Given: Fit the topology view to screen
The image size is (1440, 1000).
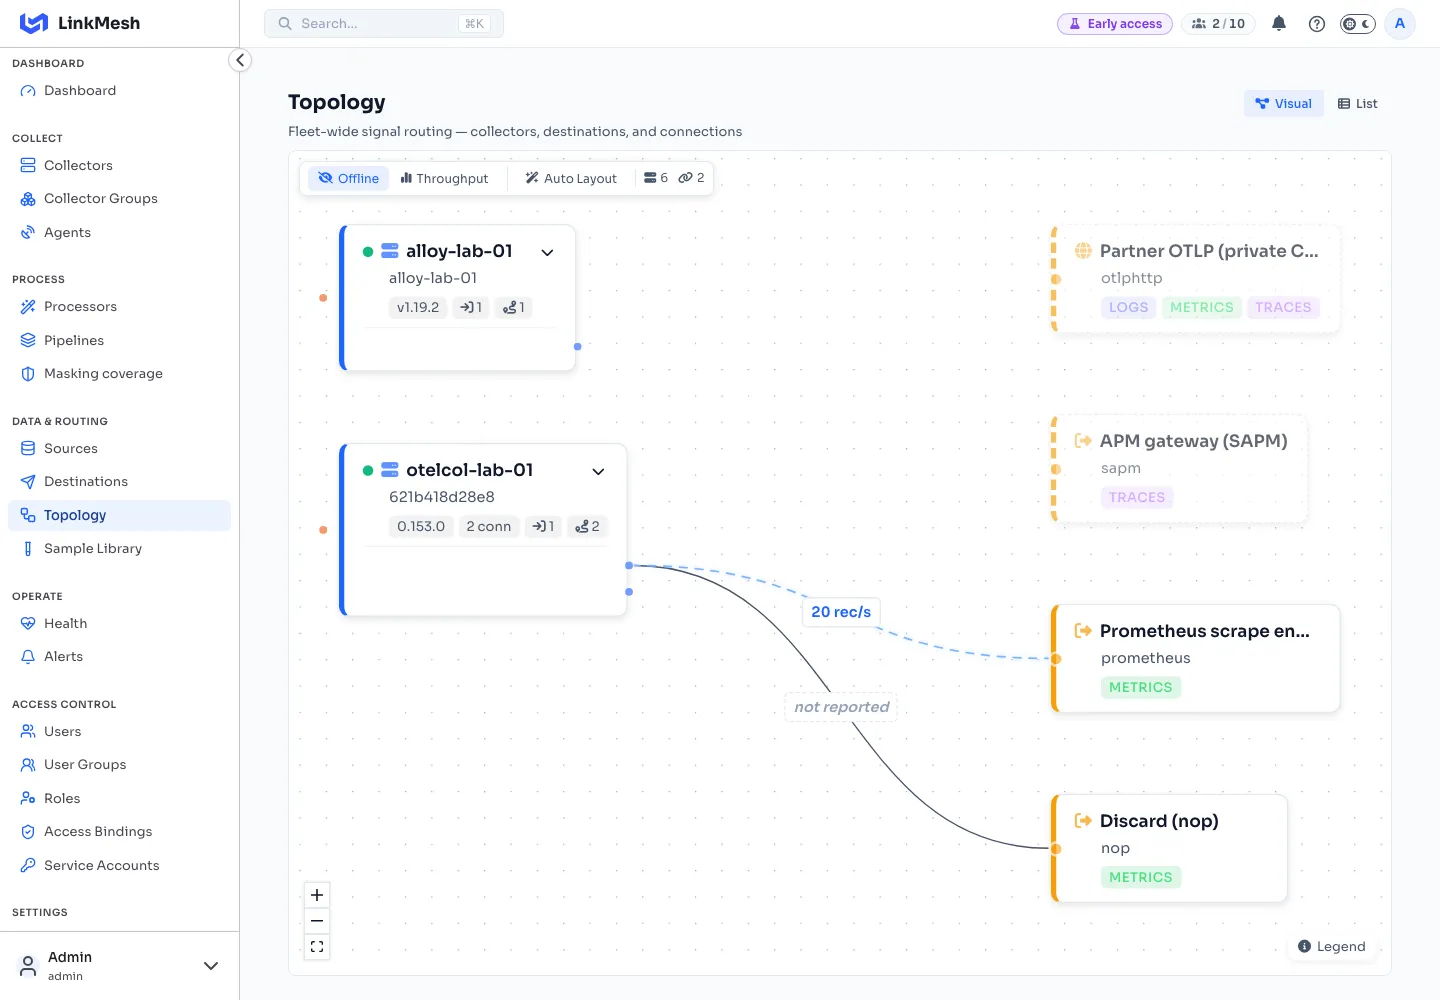Looking at the screenshot, I should [x=317, y=947].
